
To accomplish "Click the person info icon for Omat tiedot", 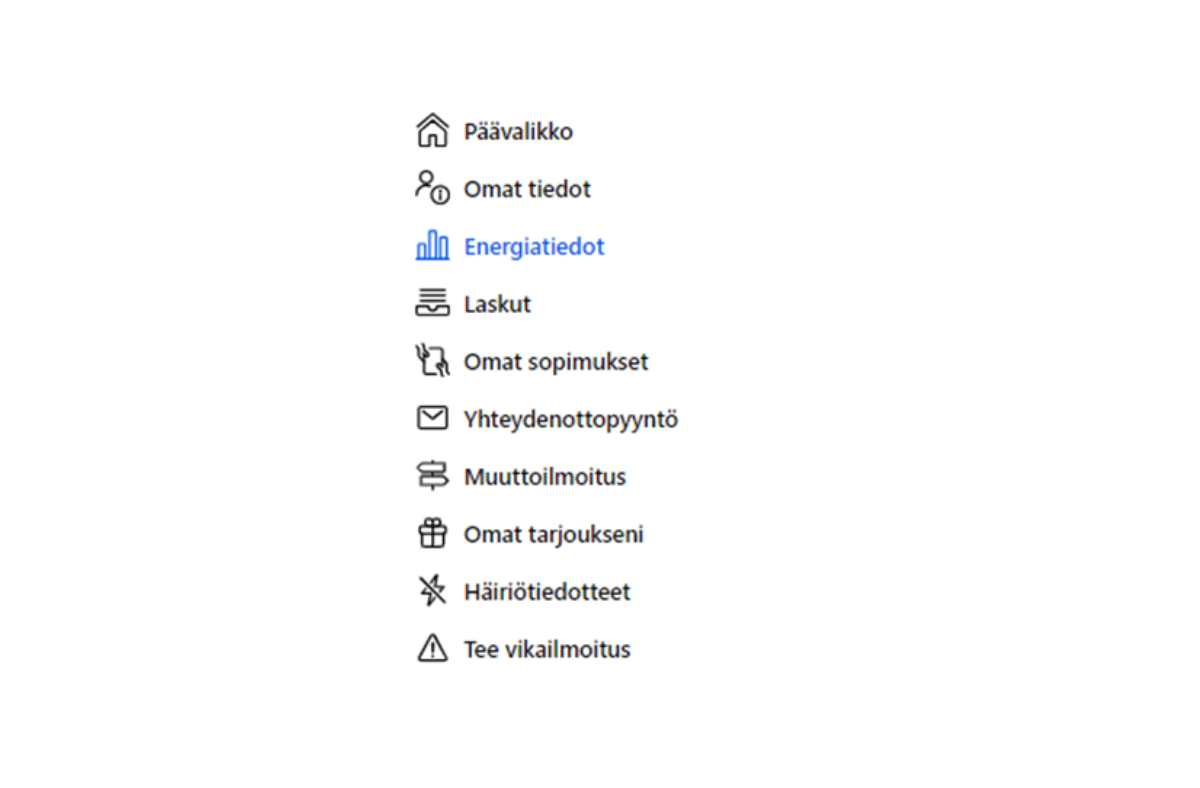I will point(432,188).
